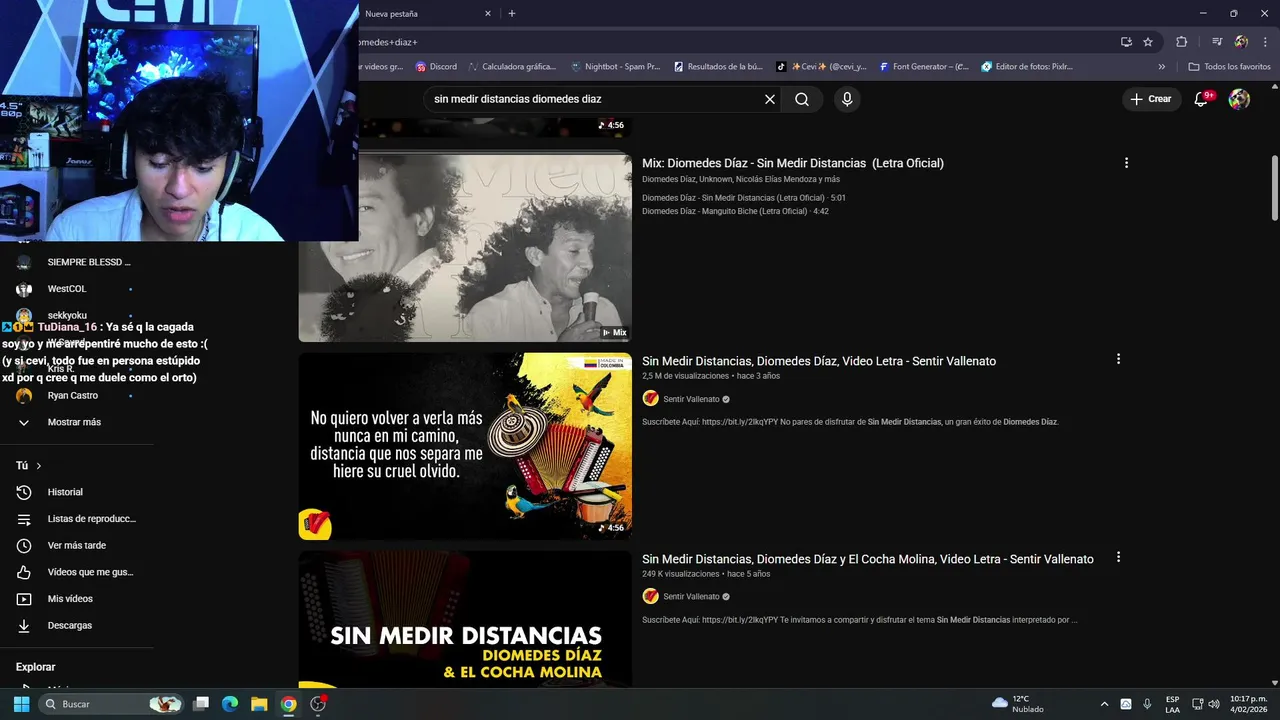Open Todos los favoritos folder

pos(1230,67)
